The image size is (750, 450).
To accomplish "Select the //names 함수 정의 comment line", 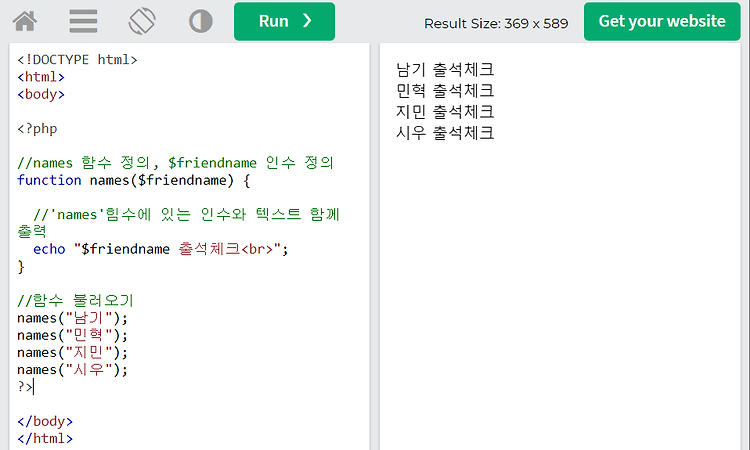I will coord(175,163).
